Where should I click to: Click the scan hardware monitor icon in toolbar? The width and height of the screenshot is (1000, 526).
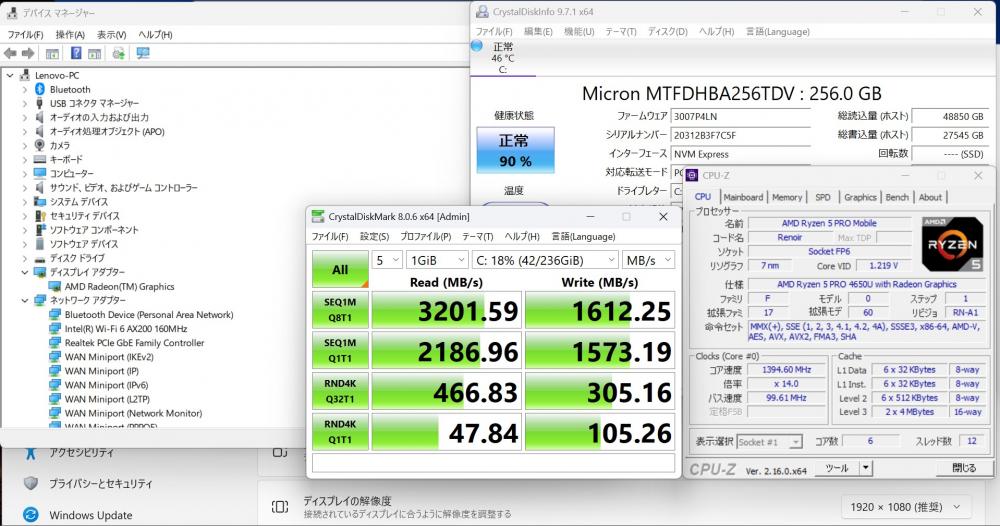click(143, 54)
